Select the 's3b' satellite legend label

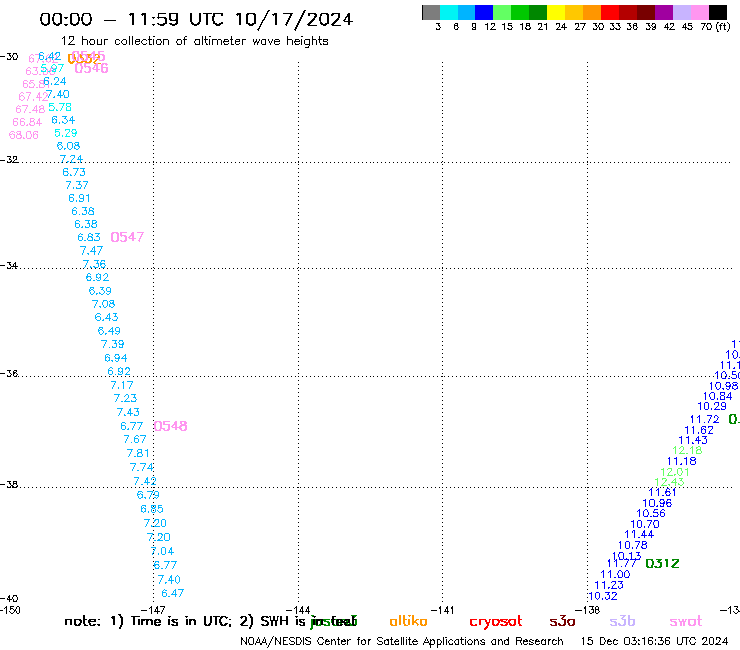coord(622,621)
